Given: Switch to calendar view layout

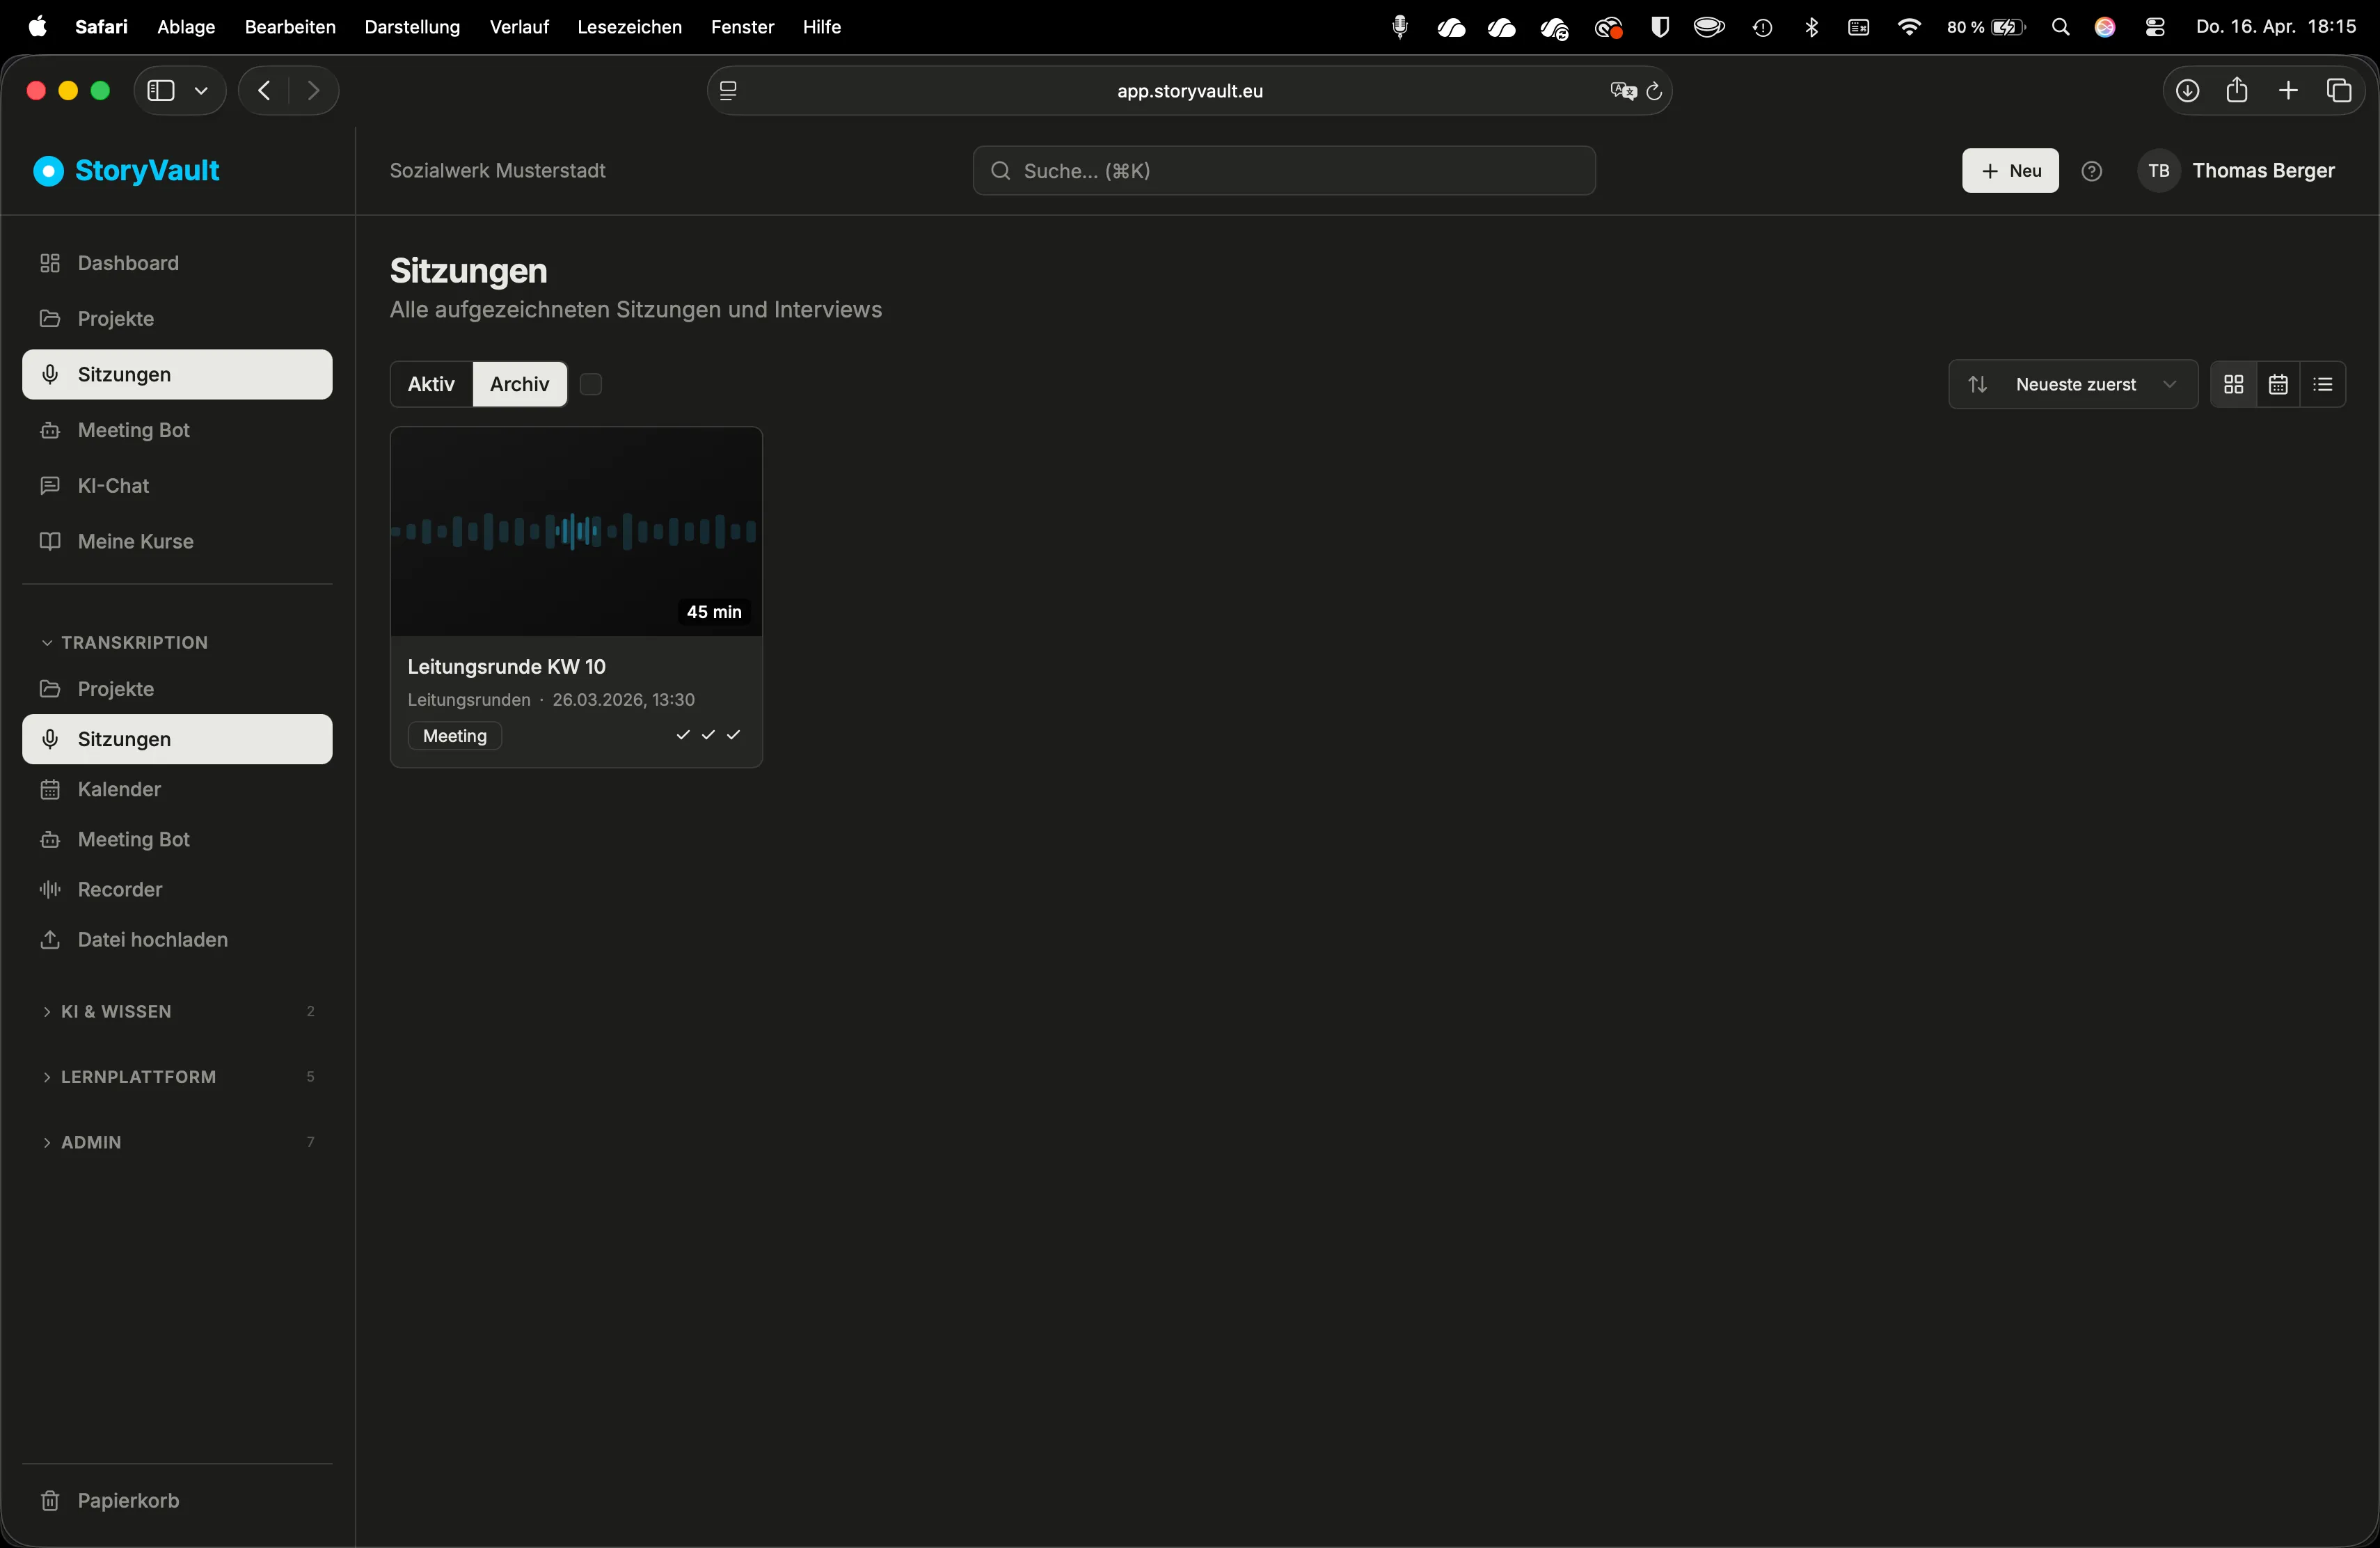Looking at the screenshot, I should 2278,384.
